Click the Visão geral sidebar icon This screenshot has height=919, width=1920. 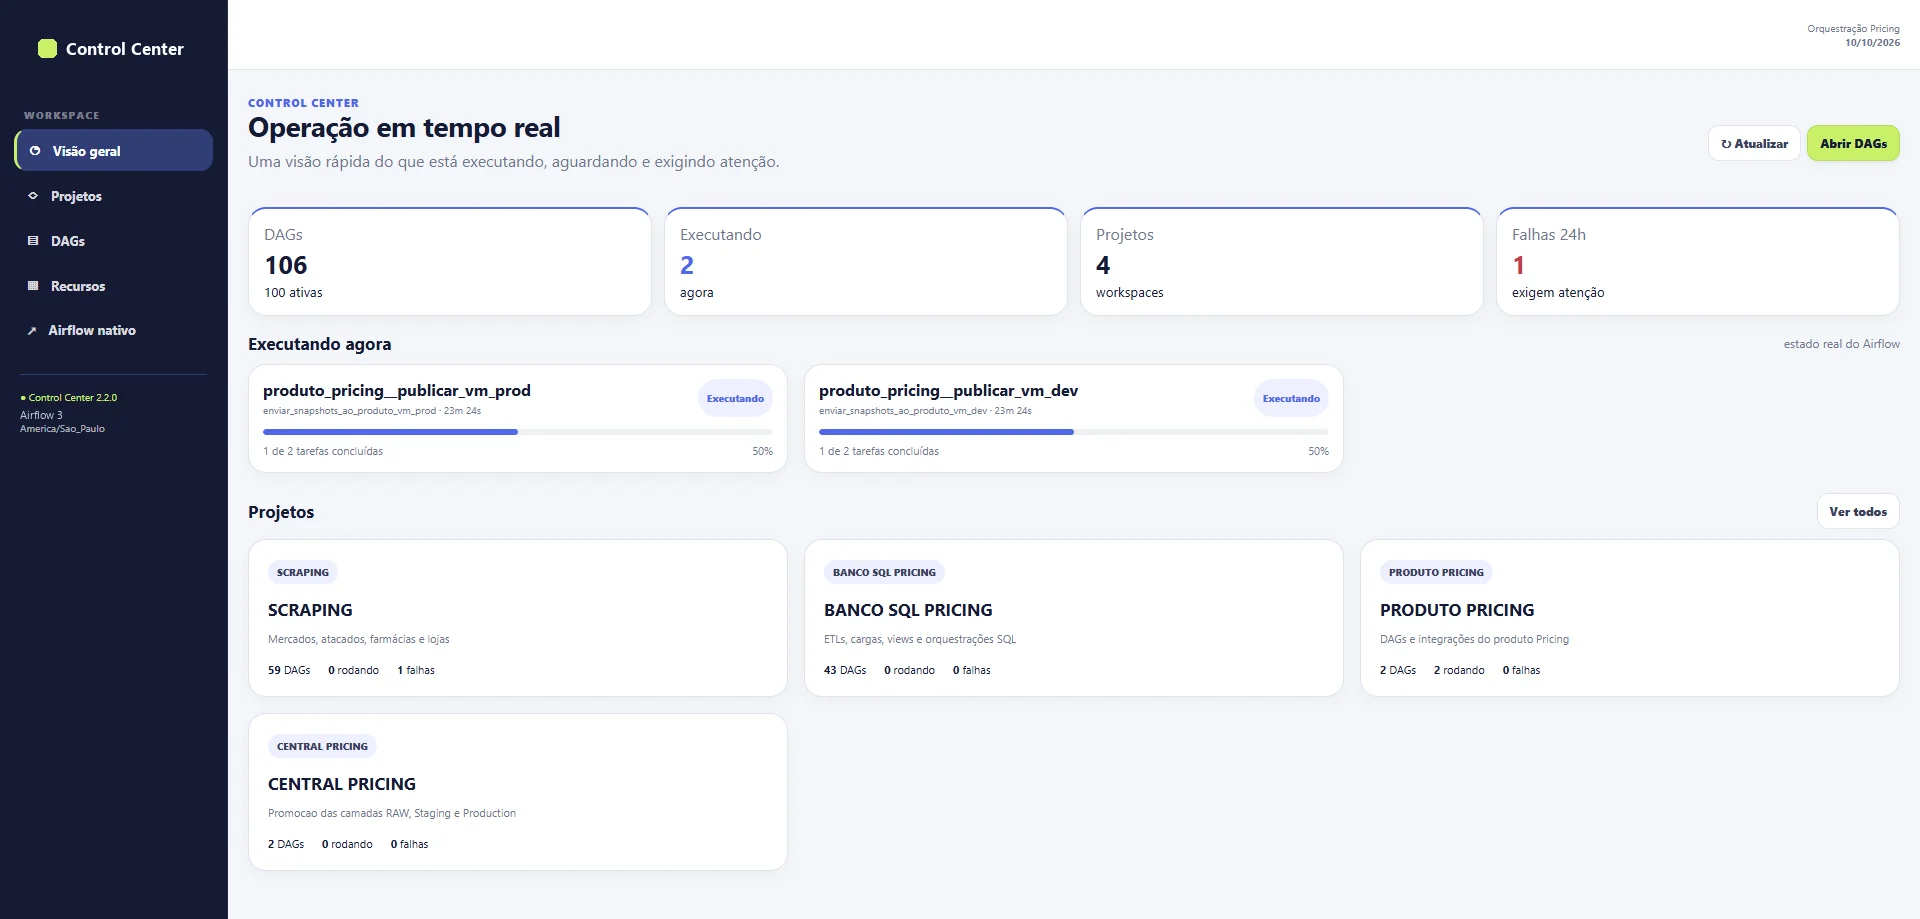coord(35,151)
